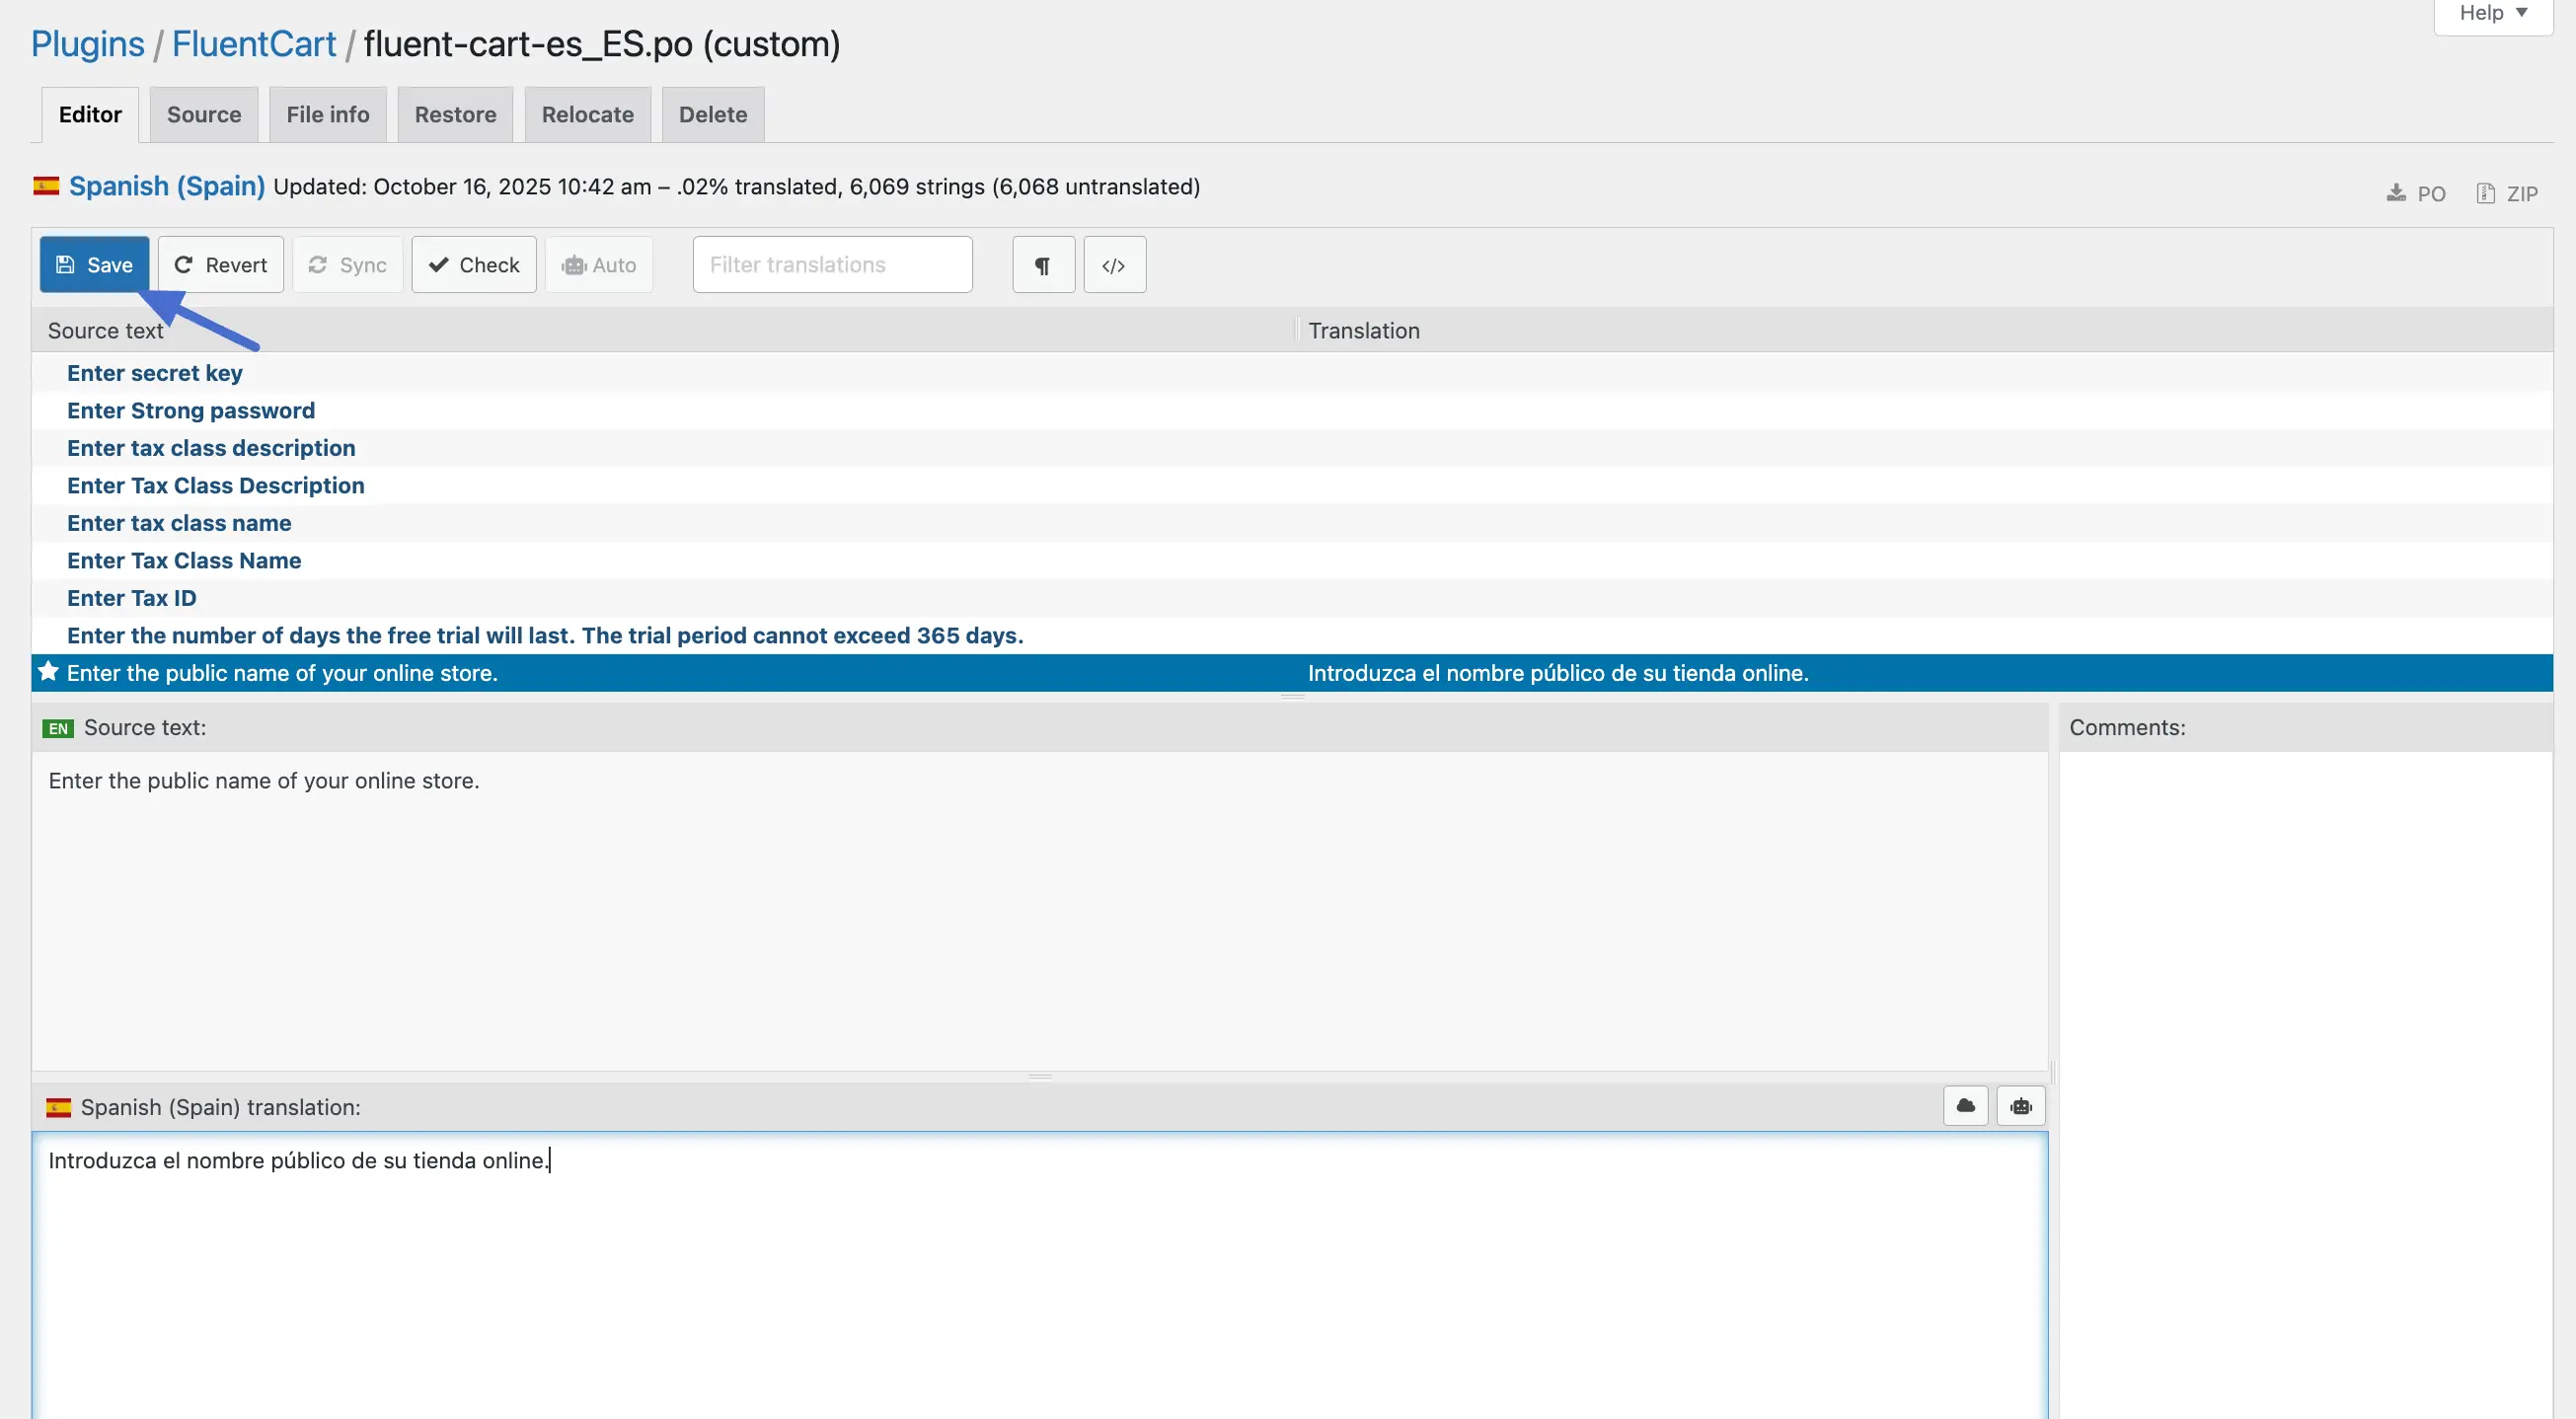Switch to the Source tab
2576x1419 pixels.
click(x=204, y=115)
